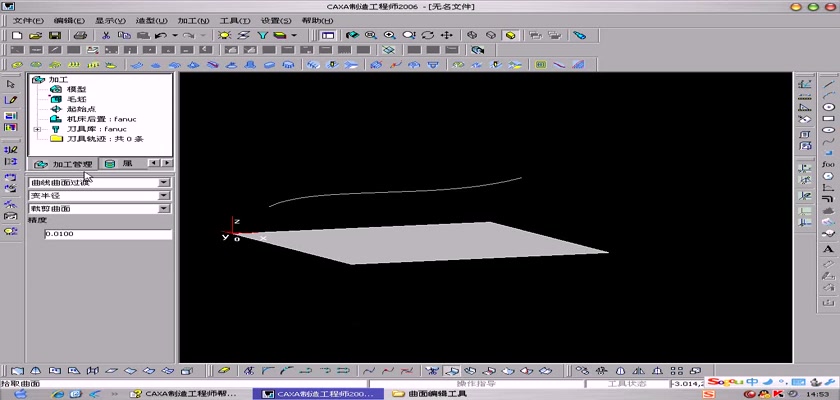Click the tab scroll right arrow
This screenshot has width=840, height=400.
pos(167,163)
